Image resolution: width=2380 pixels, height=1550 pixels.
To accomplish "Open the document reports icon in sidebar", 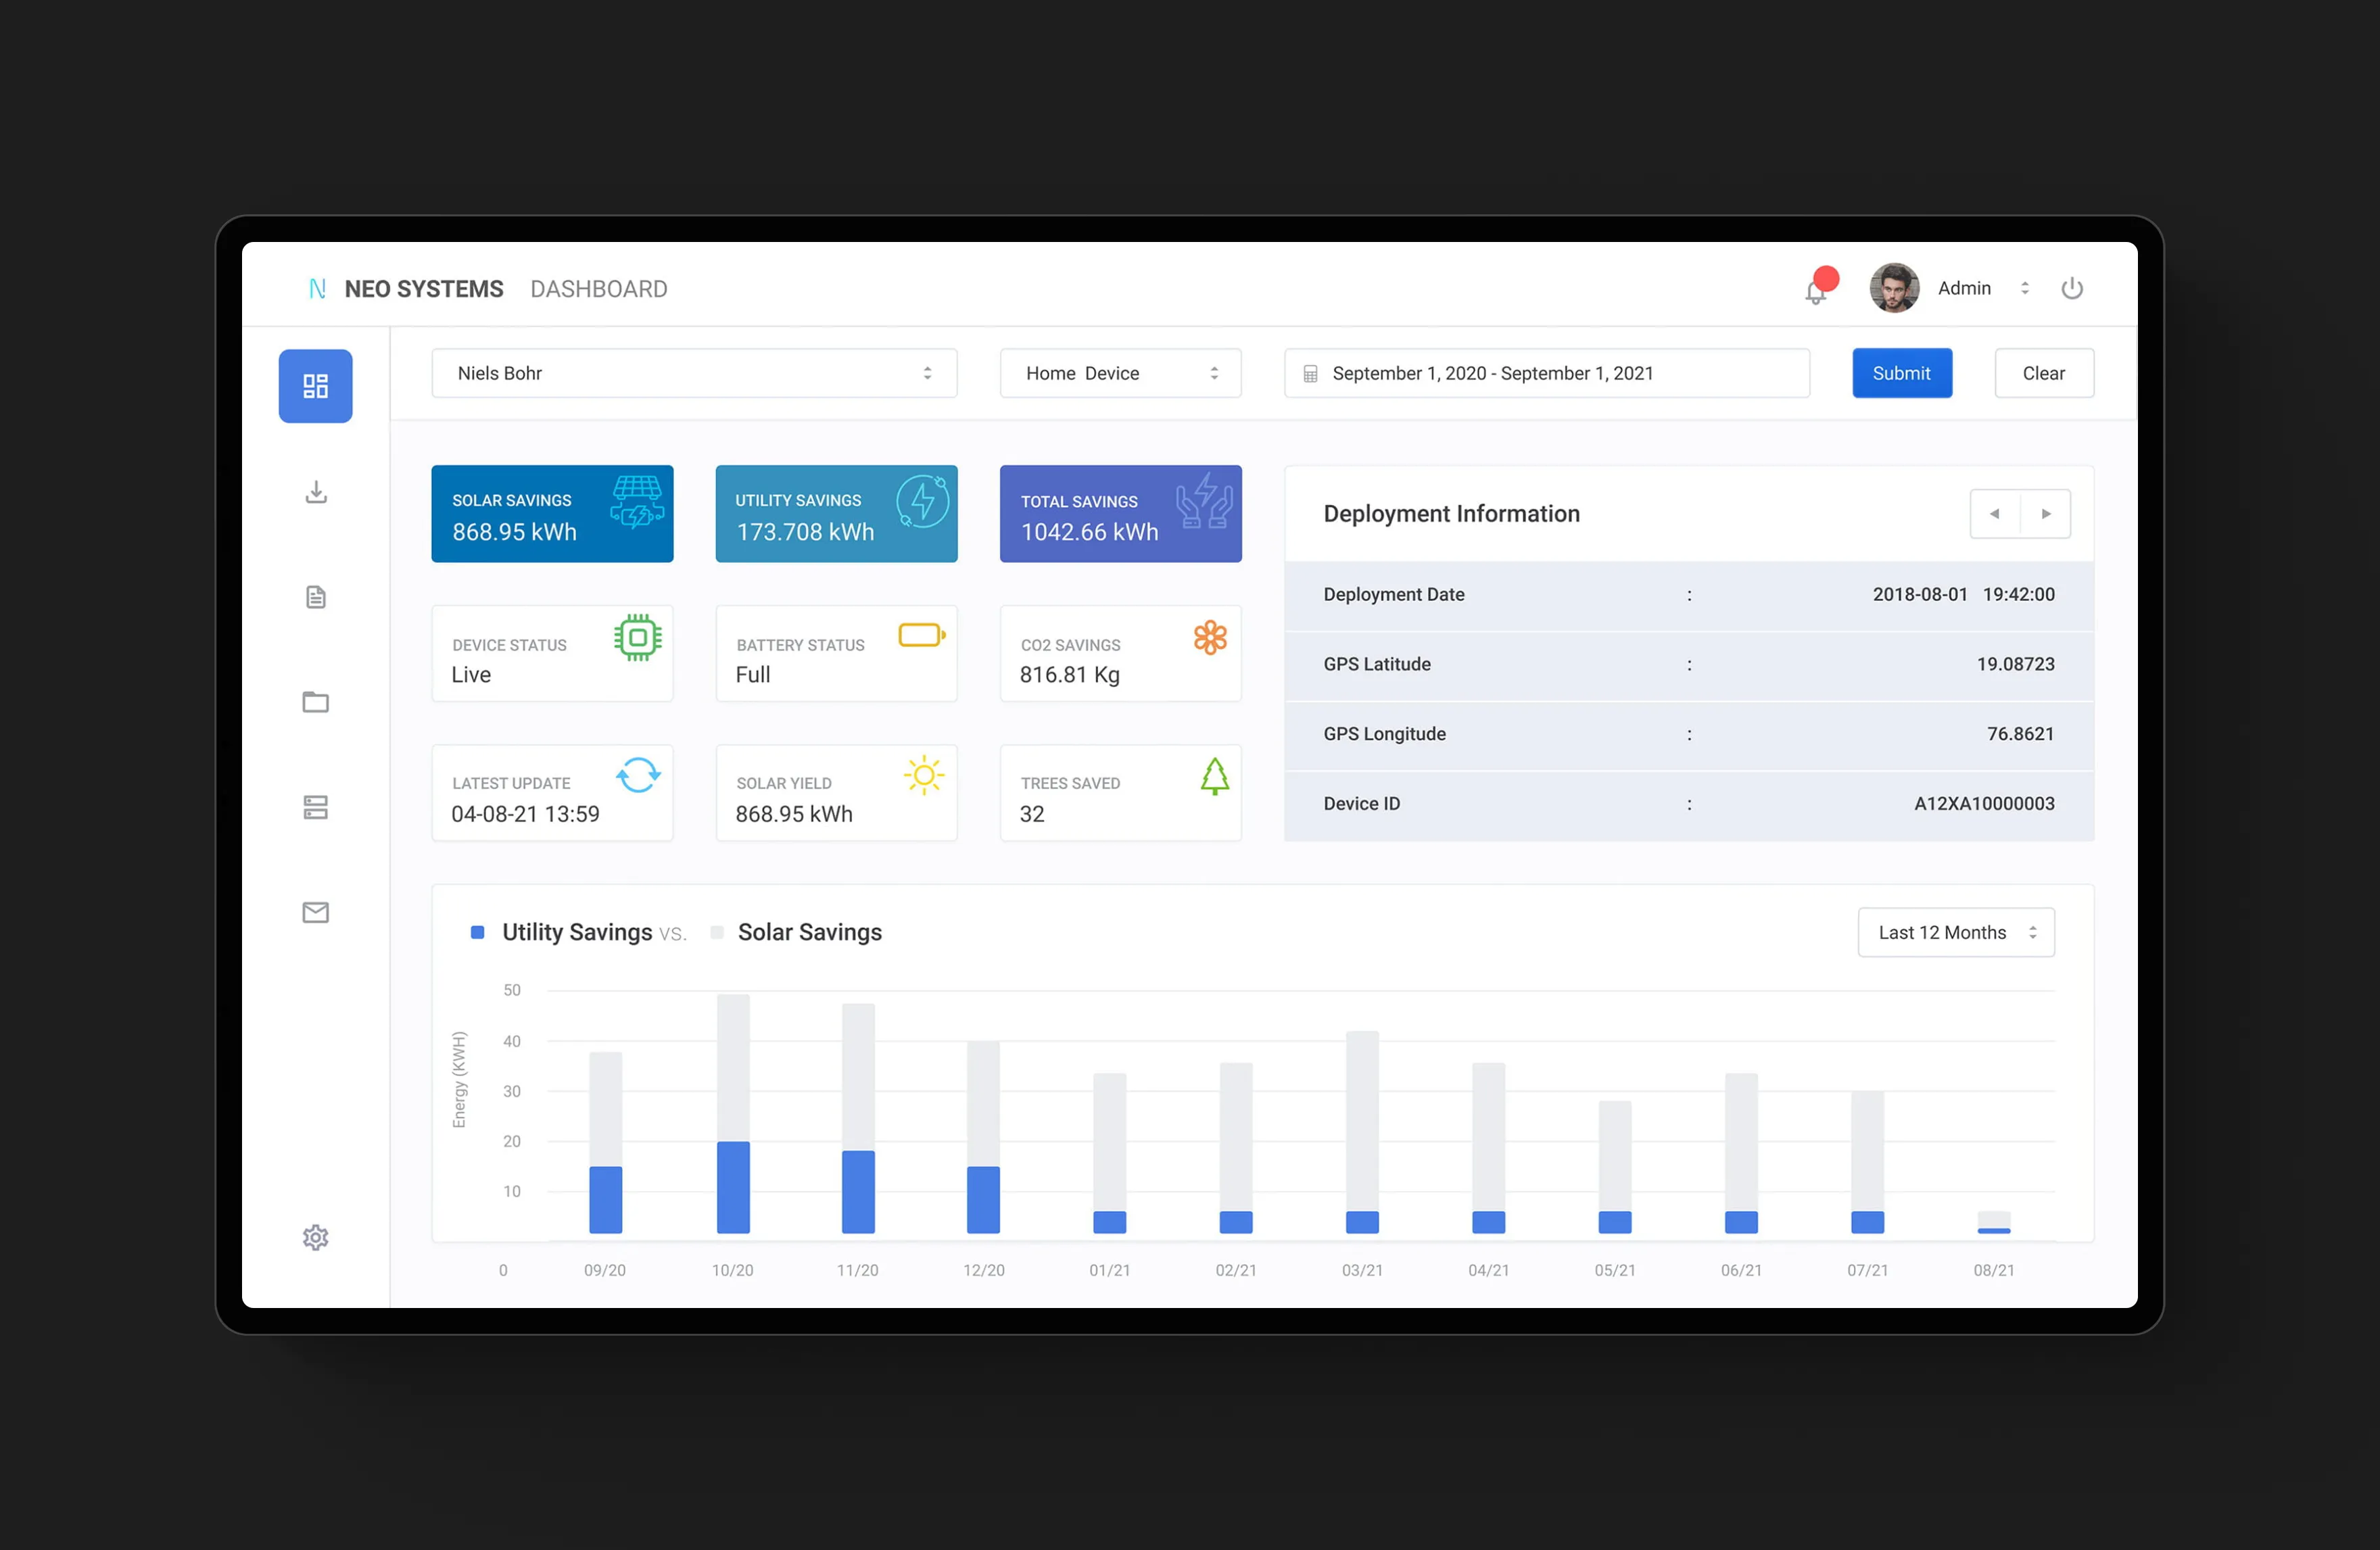I will (315, 597).
